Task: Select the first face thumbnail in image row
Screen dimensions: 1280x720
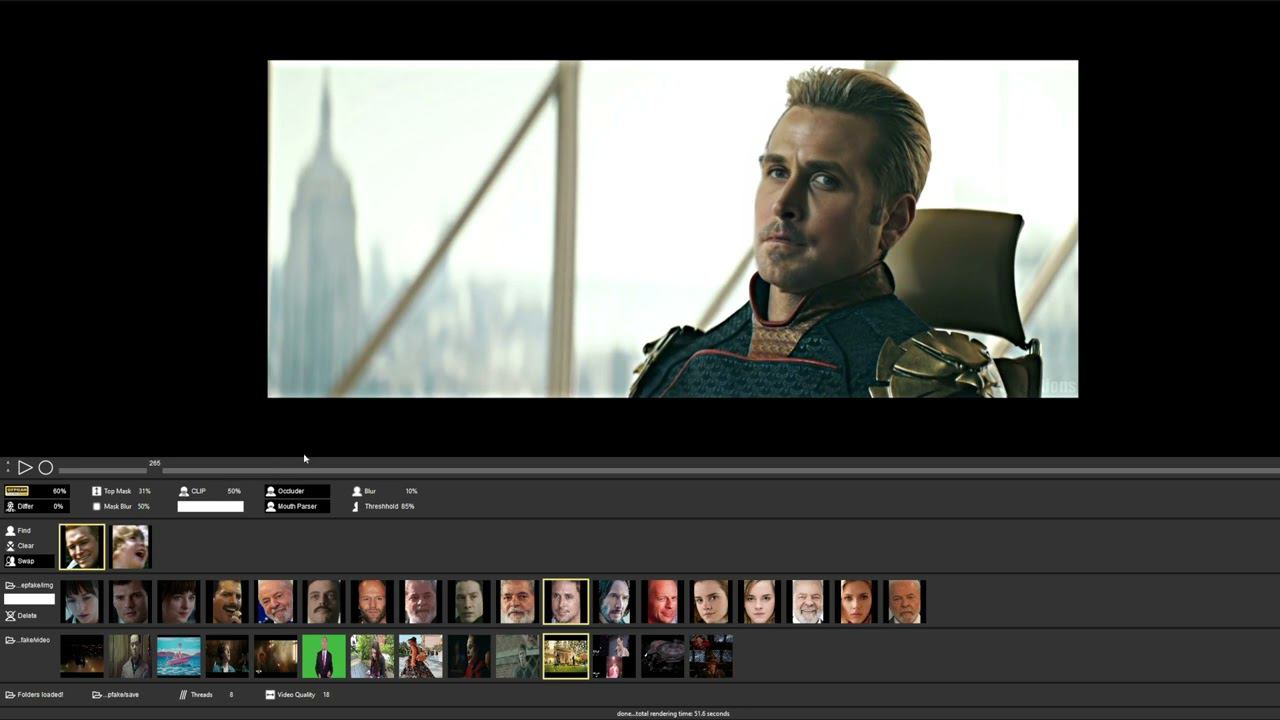Action: pos(82,602)
